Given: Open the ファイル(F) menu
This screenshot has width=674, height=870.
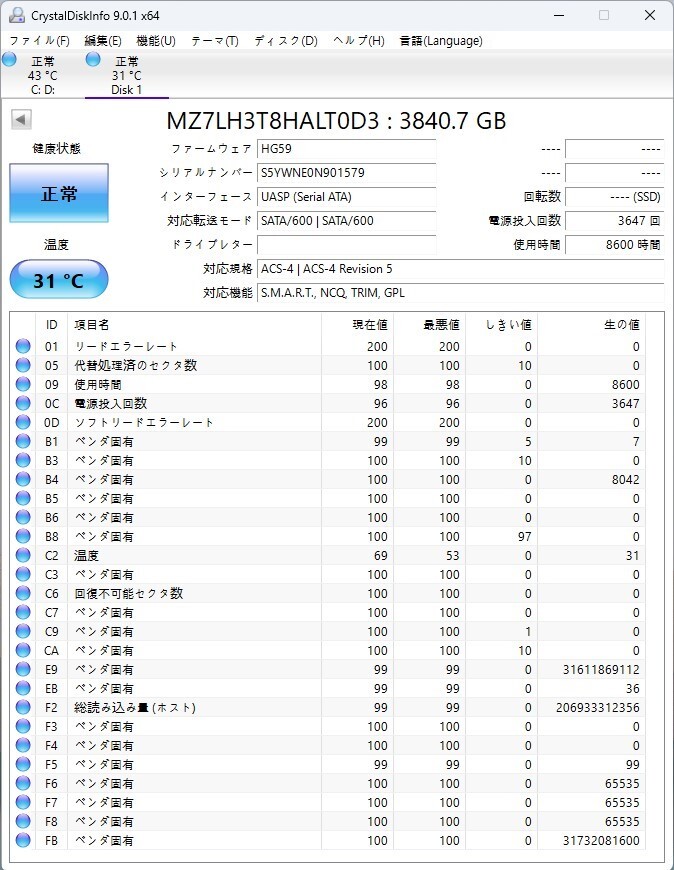Looking at the screenshot, I should [x=39, y=41].
